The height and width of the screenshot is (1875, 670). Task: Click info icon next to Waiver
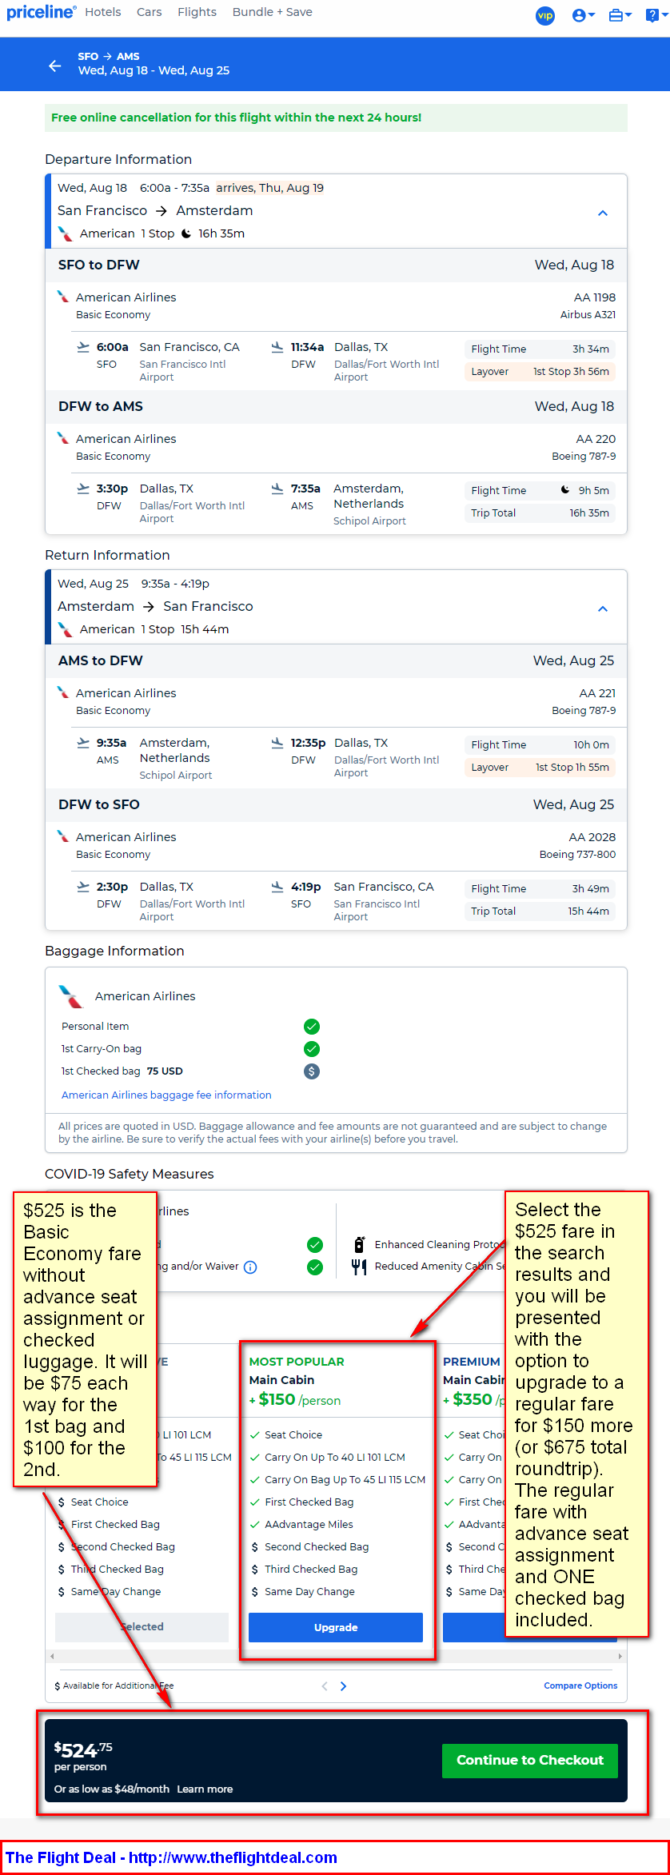pos(250,1267)
